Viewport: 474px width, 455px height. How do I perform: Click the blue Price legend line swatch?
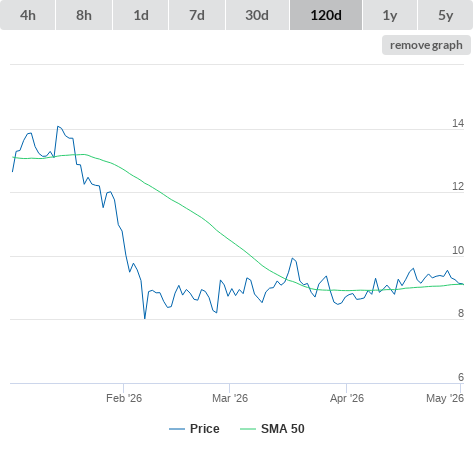177,429
